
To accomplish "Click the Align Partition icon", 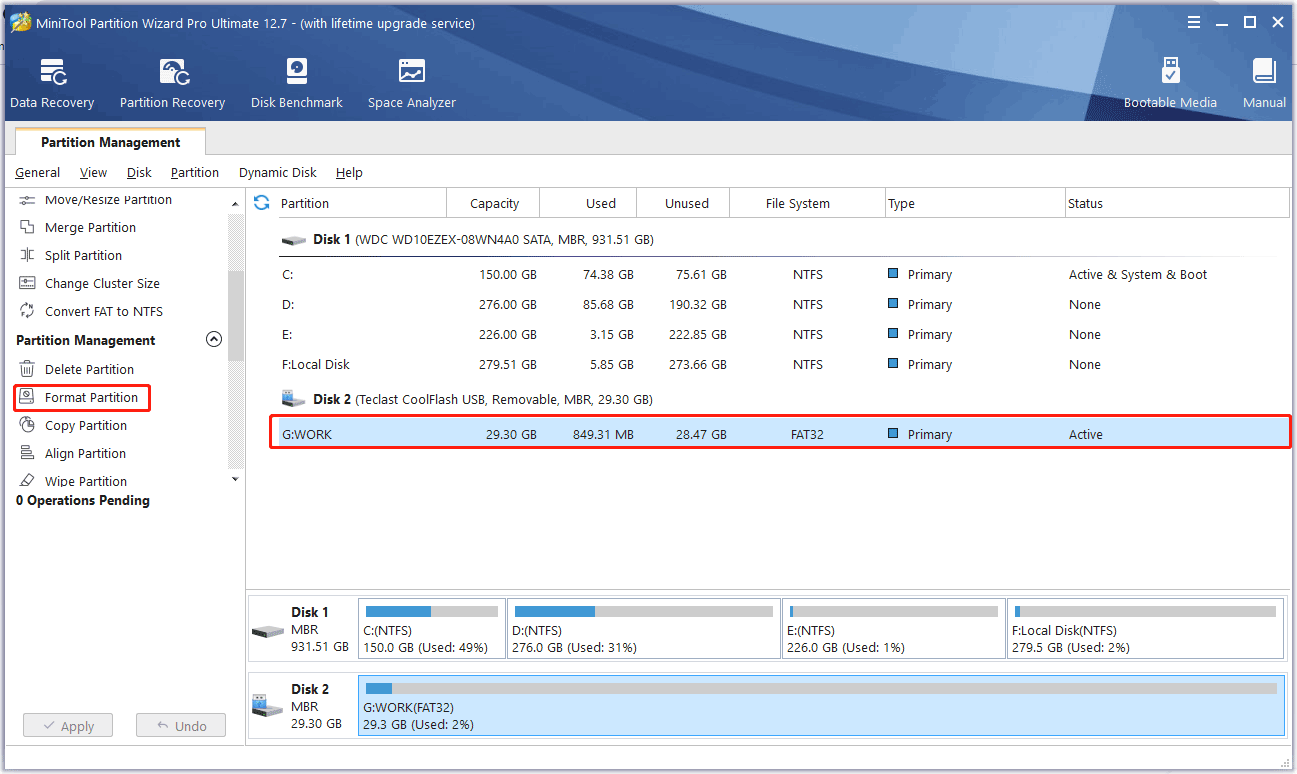I will (27, 453).
